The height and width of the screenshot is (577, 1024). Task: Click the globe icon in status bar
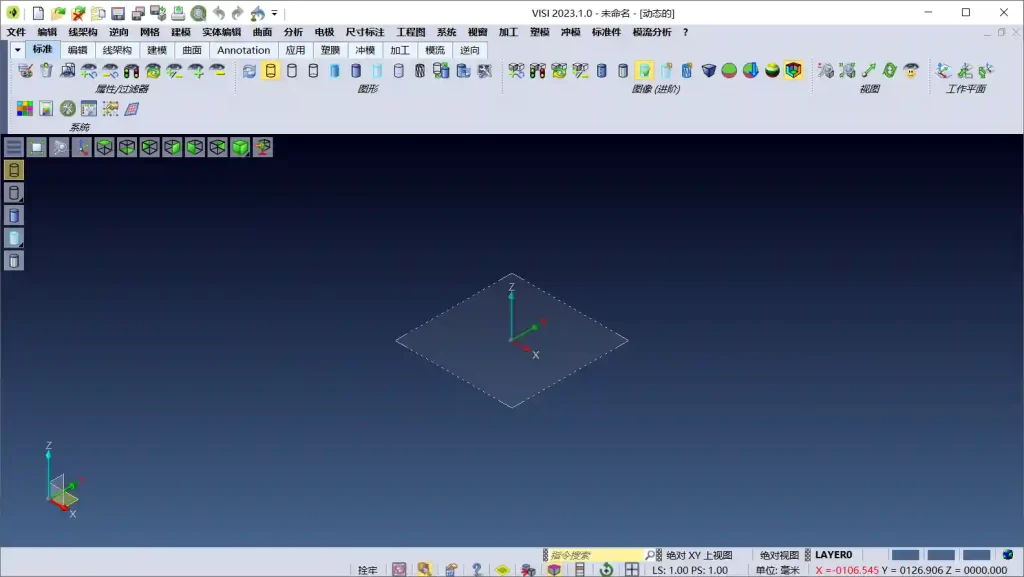click(1008, 554)
